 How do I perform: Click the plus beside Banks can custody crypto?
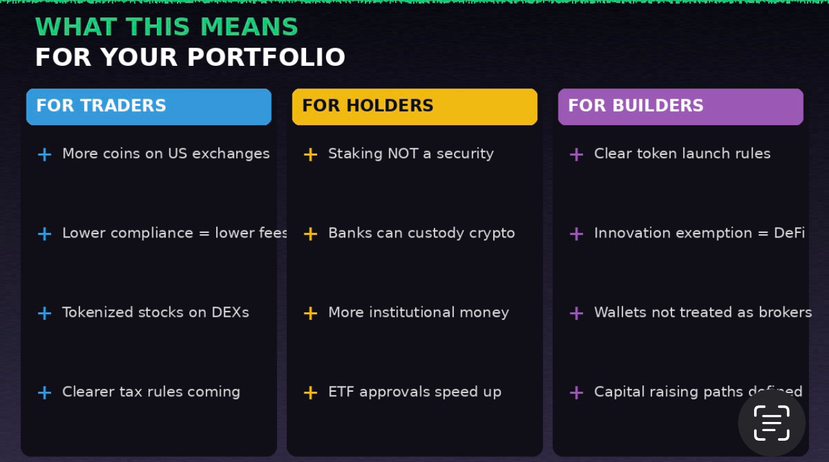(x=310, y=234)
